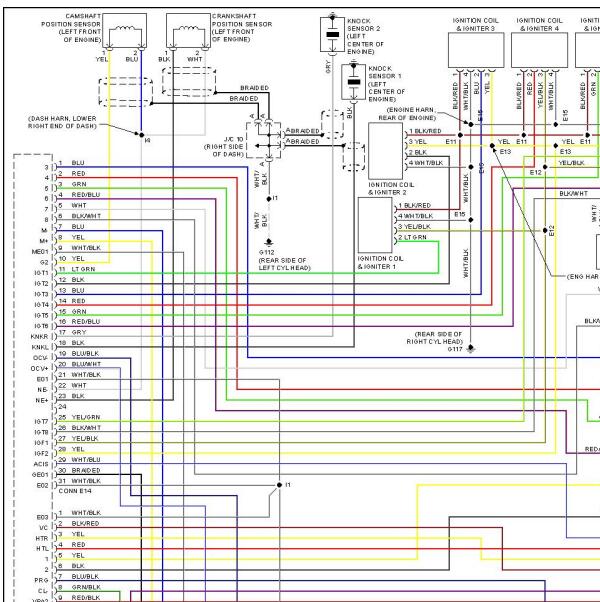Click the Ignition Coil & Igniter 2 box
Image resolution: width=600 pixels, height=602 pixels.
click(385, 151)
